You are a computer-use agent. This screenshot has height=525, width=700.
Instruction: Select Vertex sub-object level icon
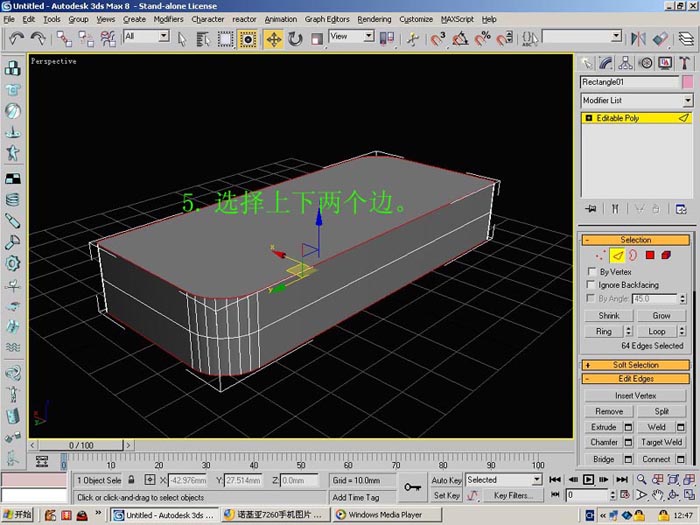pyautogui.click(x=600, y=255)
